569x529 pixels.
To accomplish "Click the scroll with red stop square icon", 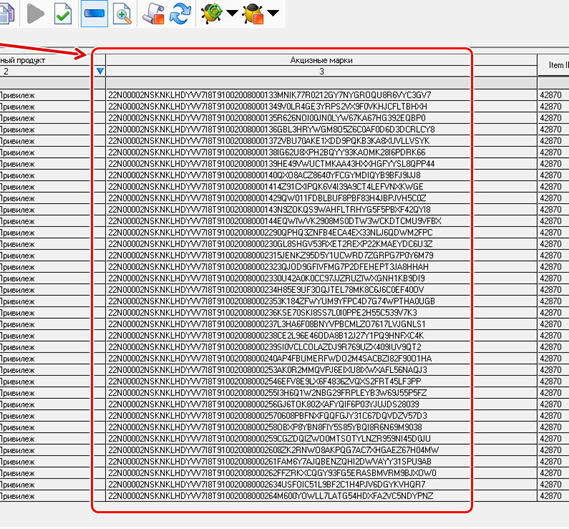I will pyautogui.click(x=153, y=14).
